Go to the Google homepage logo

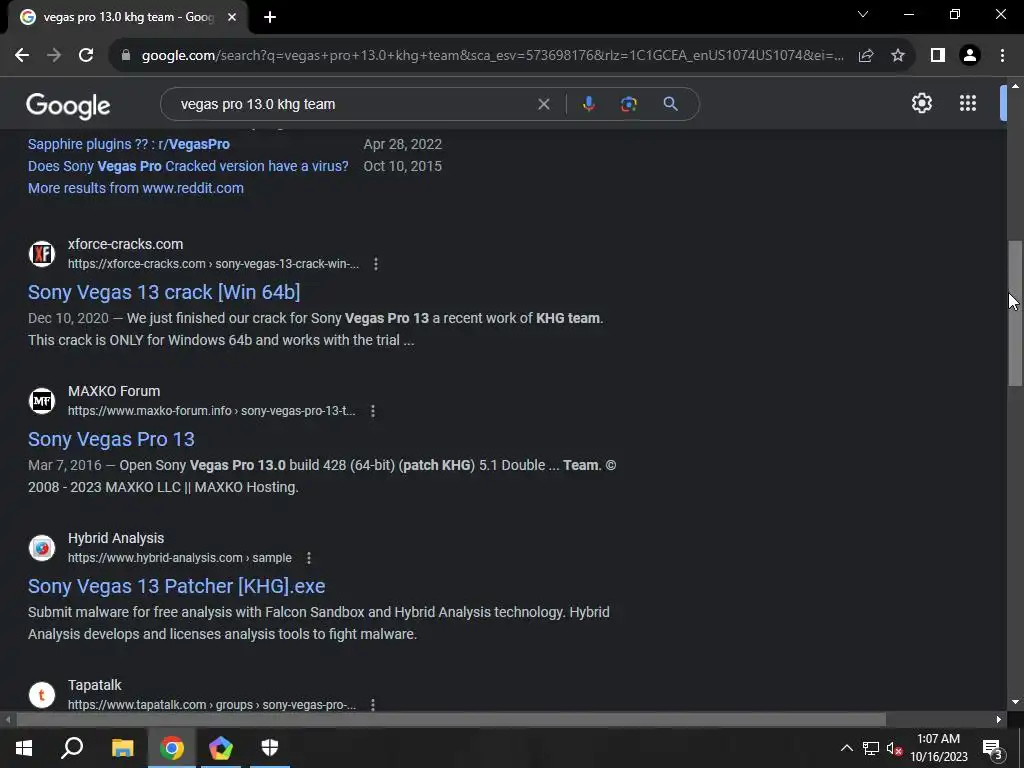click(x=68, y=105)
